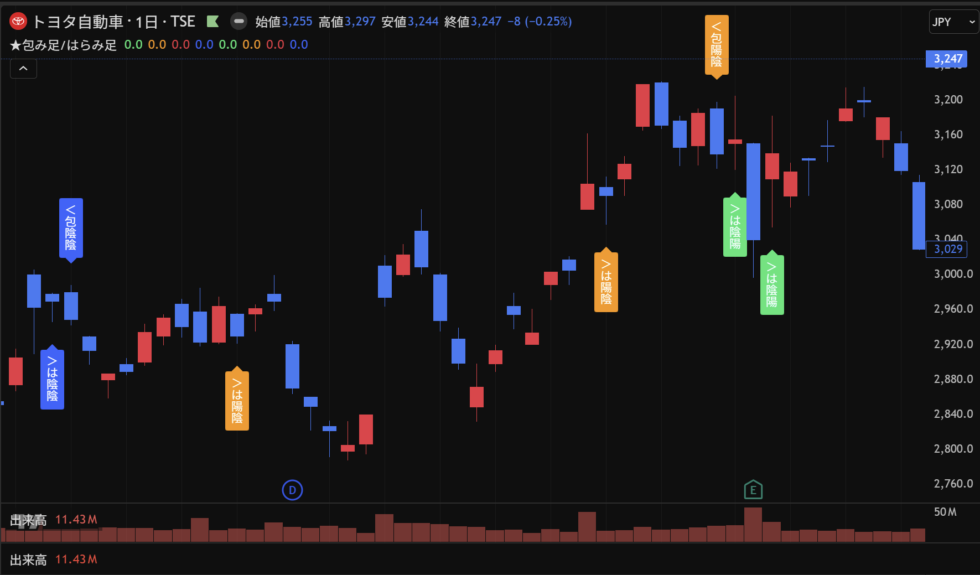Screen dimensions: 980x575
Task: Open the blue D dividend marker
Action: (292, 489)
